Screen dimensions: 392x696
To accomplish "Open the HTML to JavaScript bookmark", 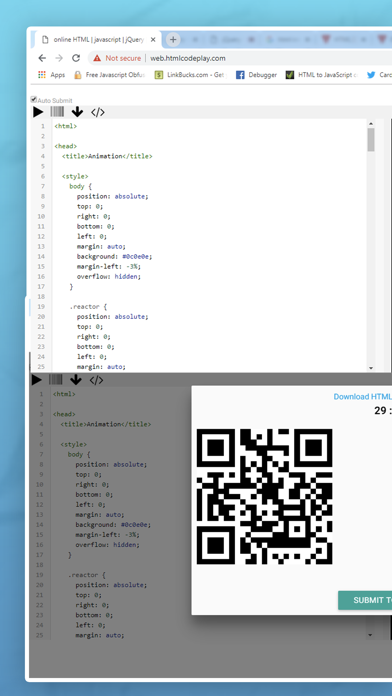I will pyautogui.click(x=322, y=75).
